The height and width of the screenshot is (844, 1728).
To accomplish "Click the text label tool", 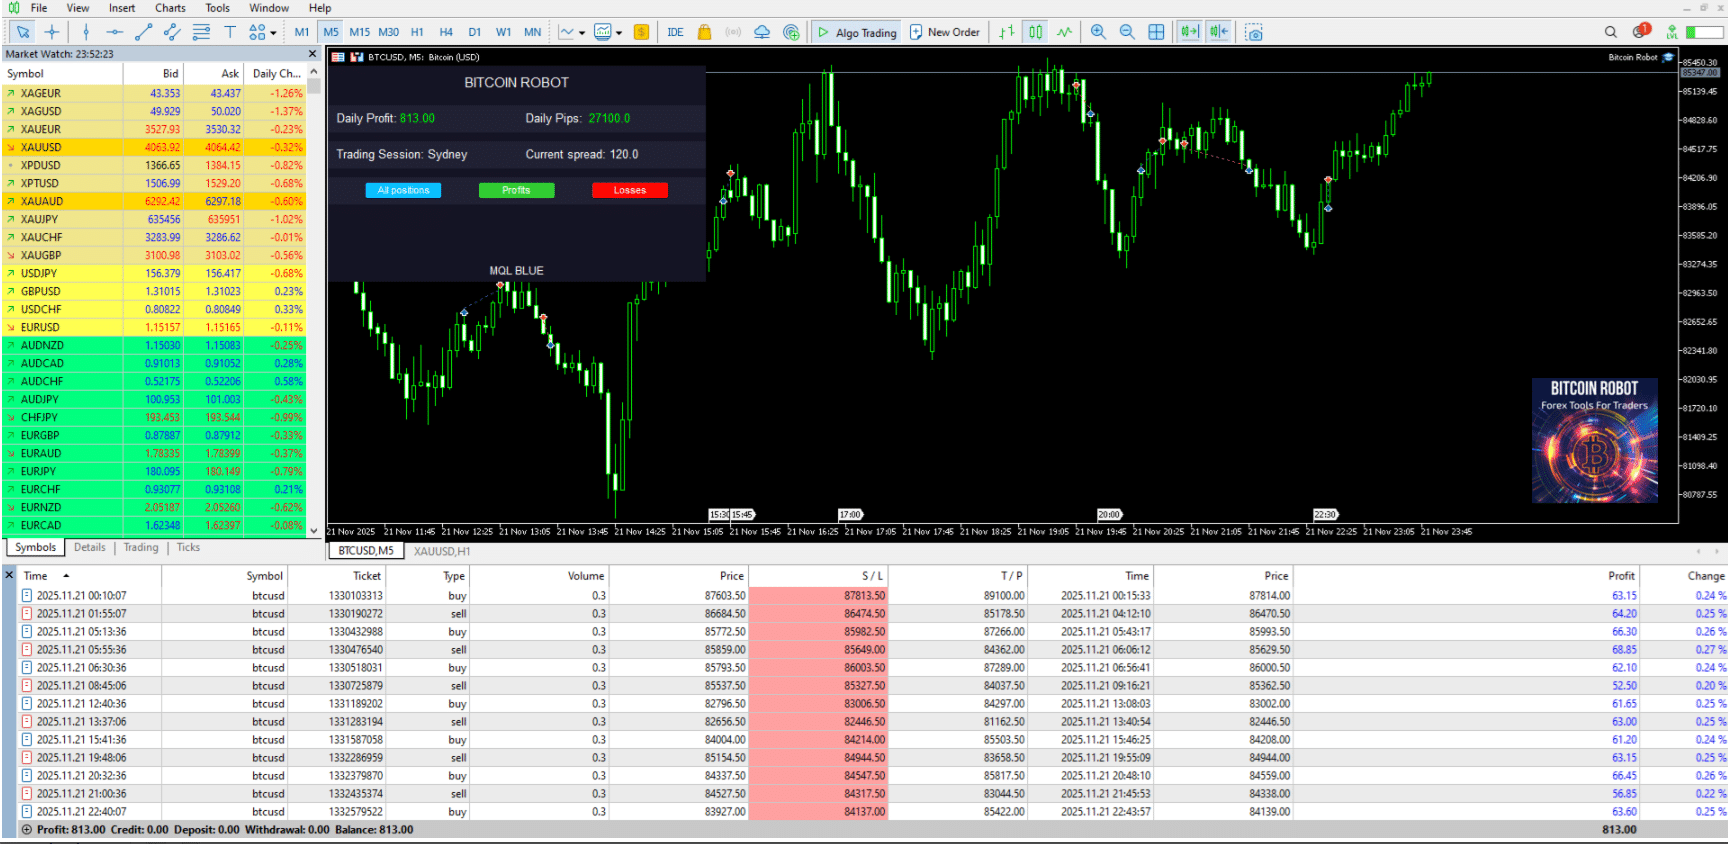I will tap(229, 32).
